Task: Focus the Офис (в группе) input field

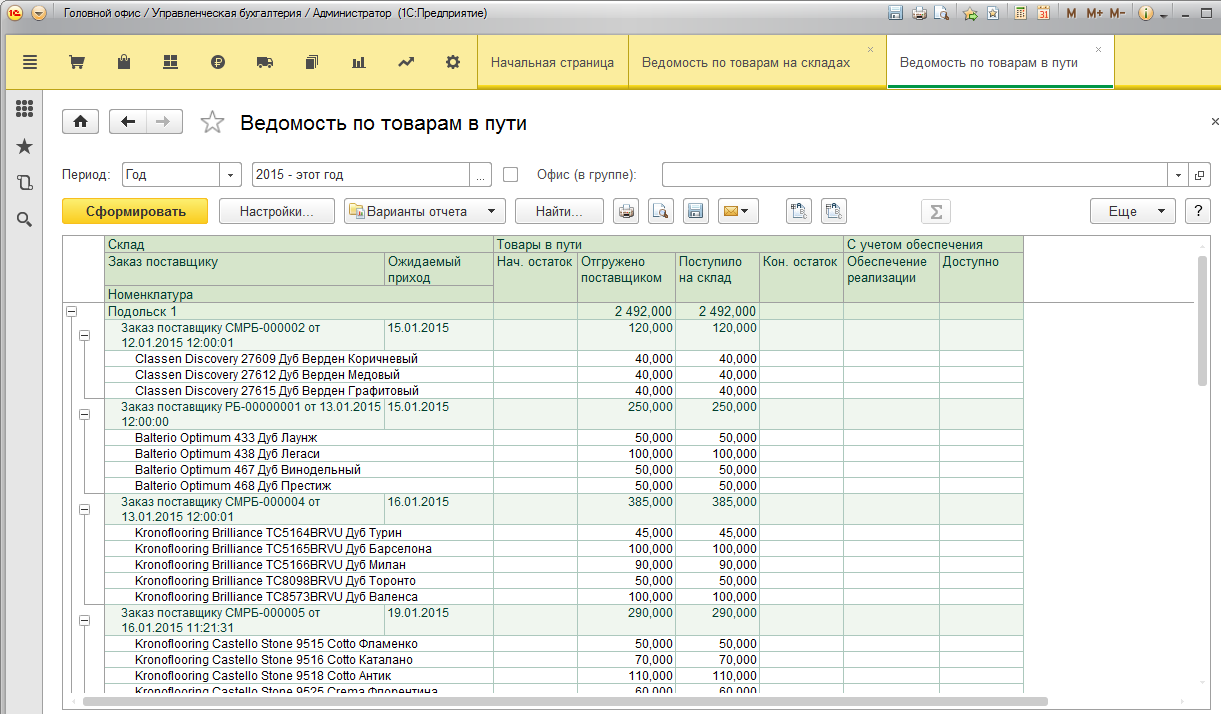Action: click(x=915, y=174)
